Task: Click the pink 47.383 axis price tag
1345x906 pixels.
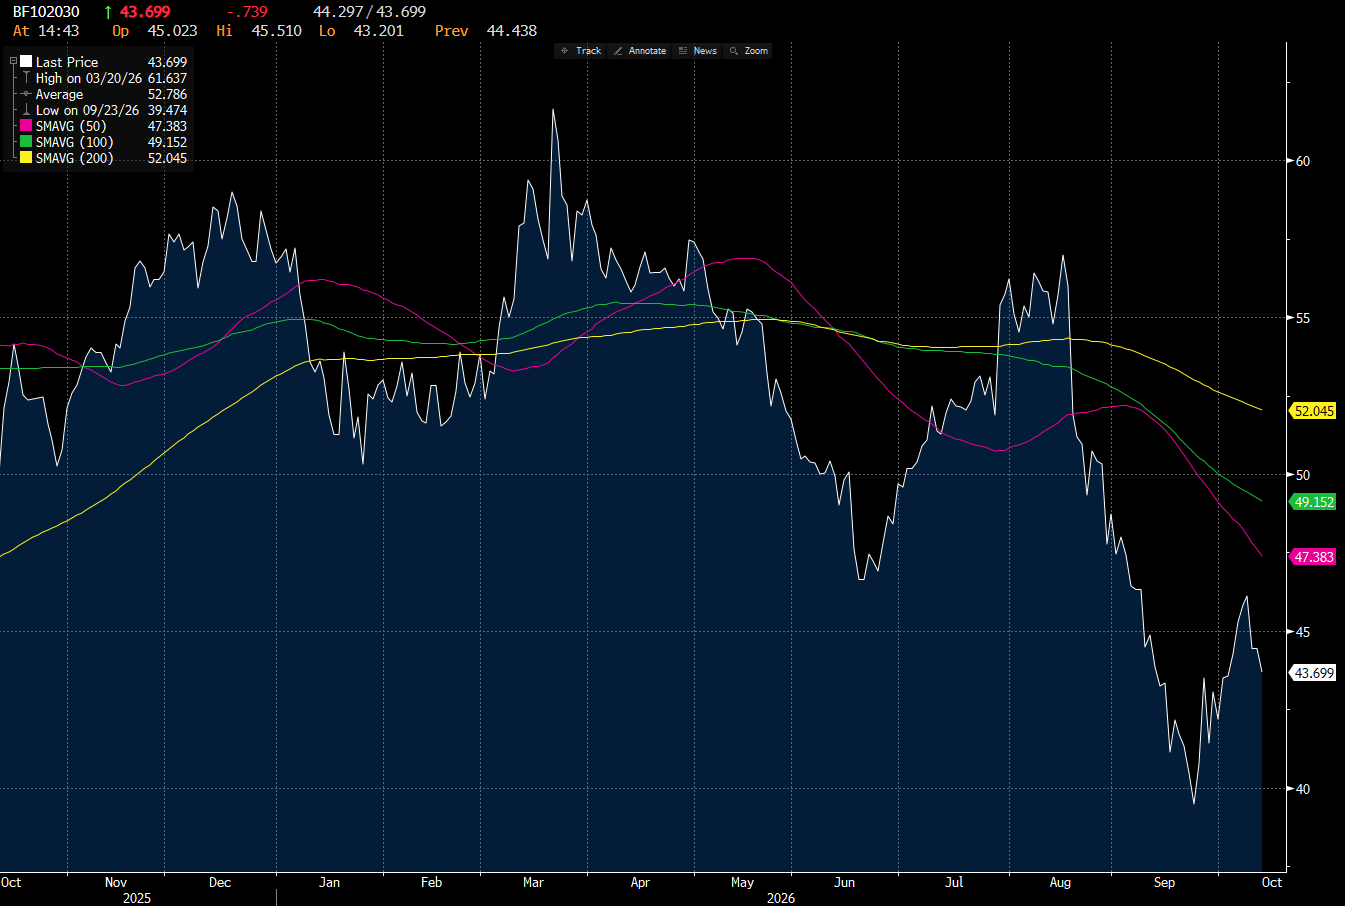Action: pyautogui.click(x=1314, y=557)
